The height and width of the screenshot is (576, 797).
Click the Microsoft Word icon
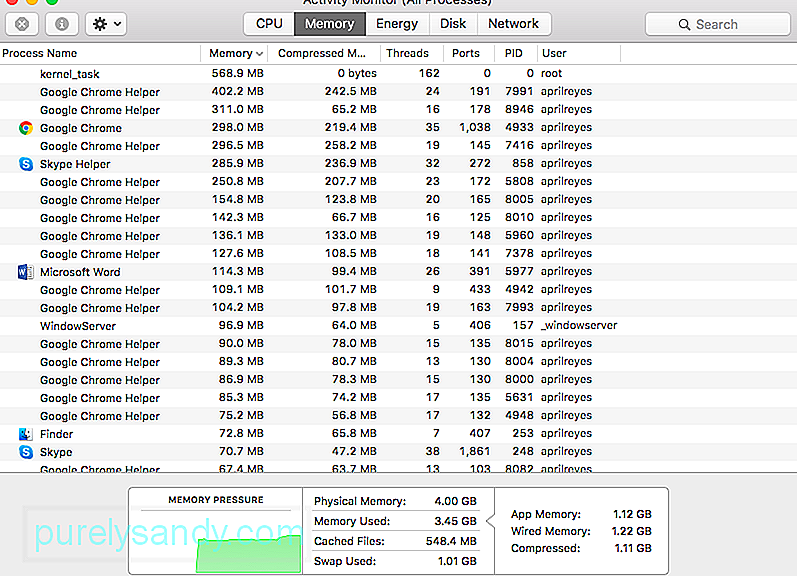coord(26,272)
